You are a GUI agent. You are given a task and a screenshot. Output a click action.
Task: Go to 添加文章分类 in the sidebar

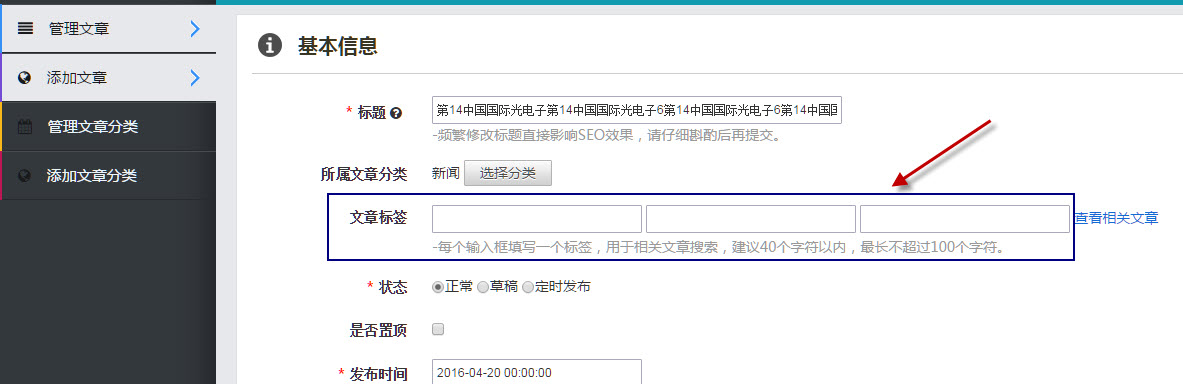point(109,176)
